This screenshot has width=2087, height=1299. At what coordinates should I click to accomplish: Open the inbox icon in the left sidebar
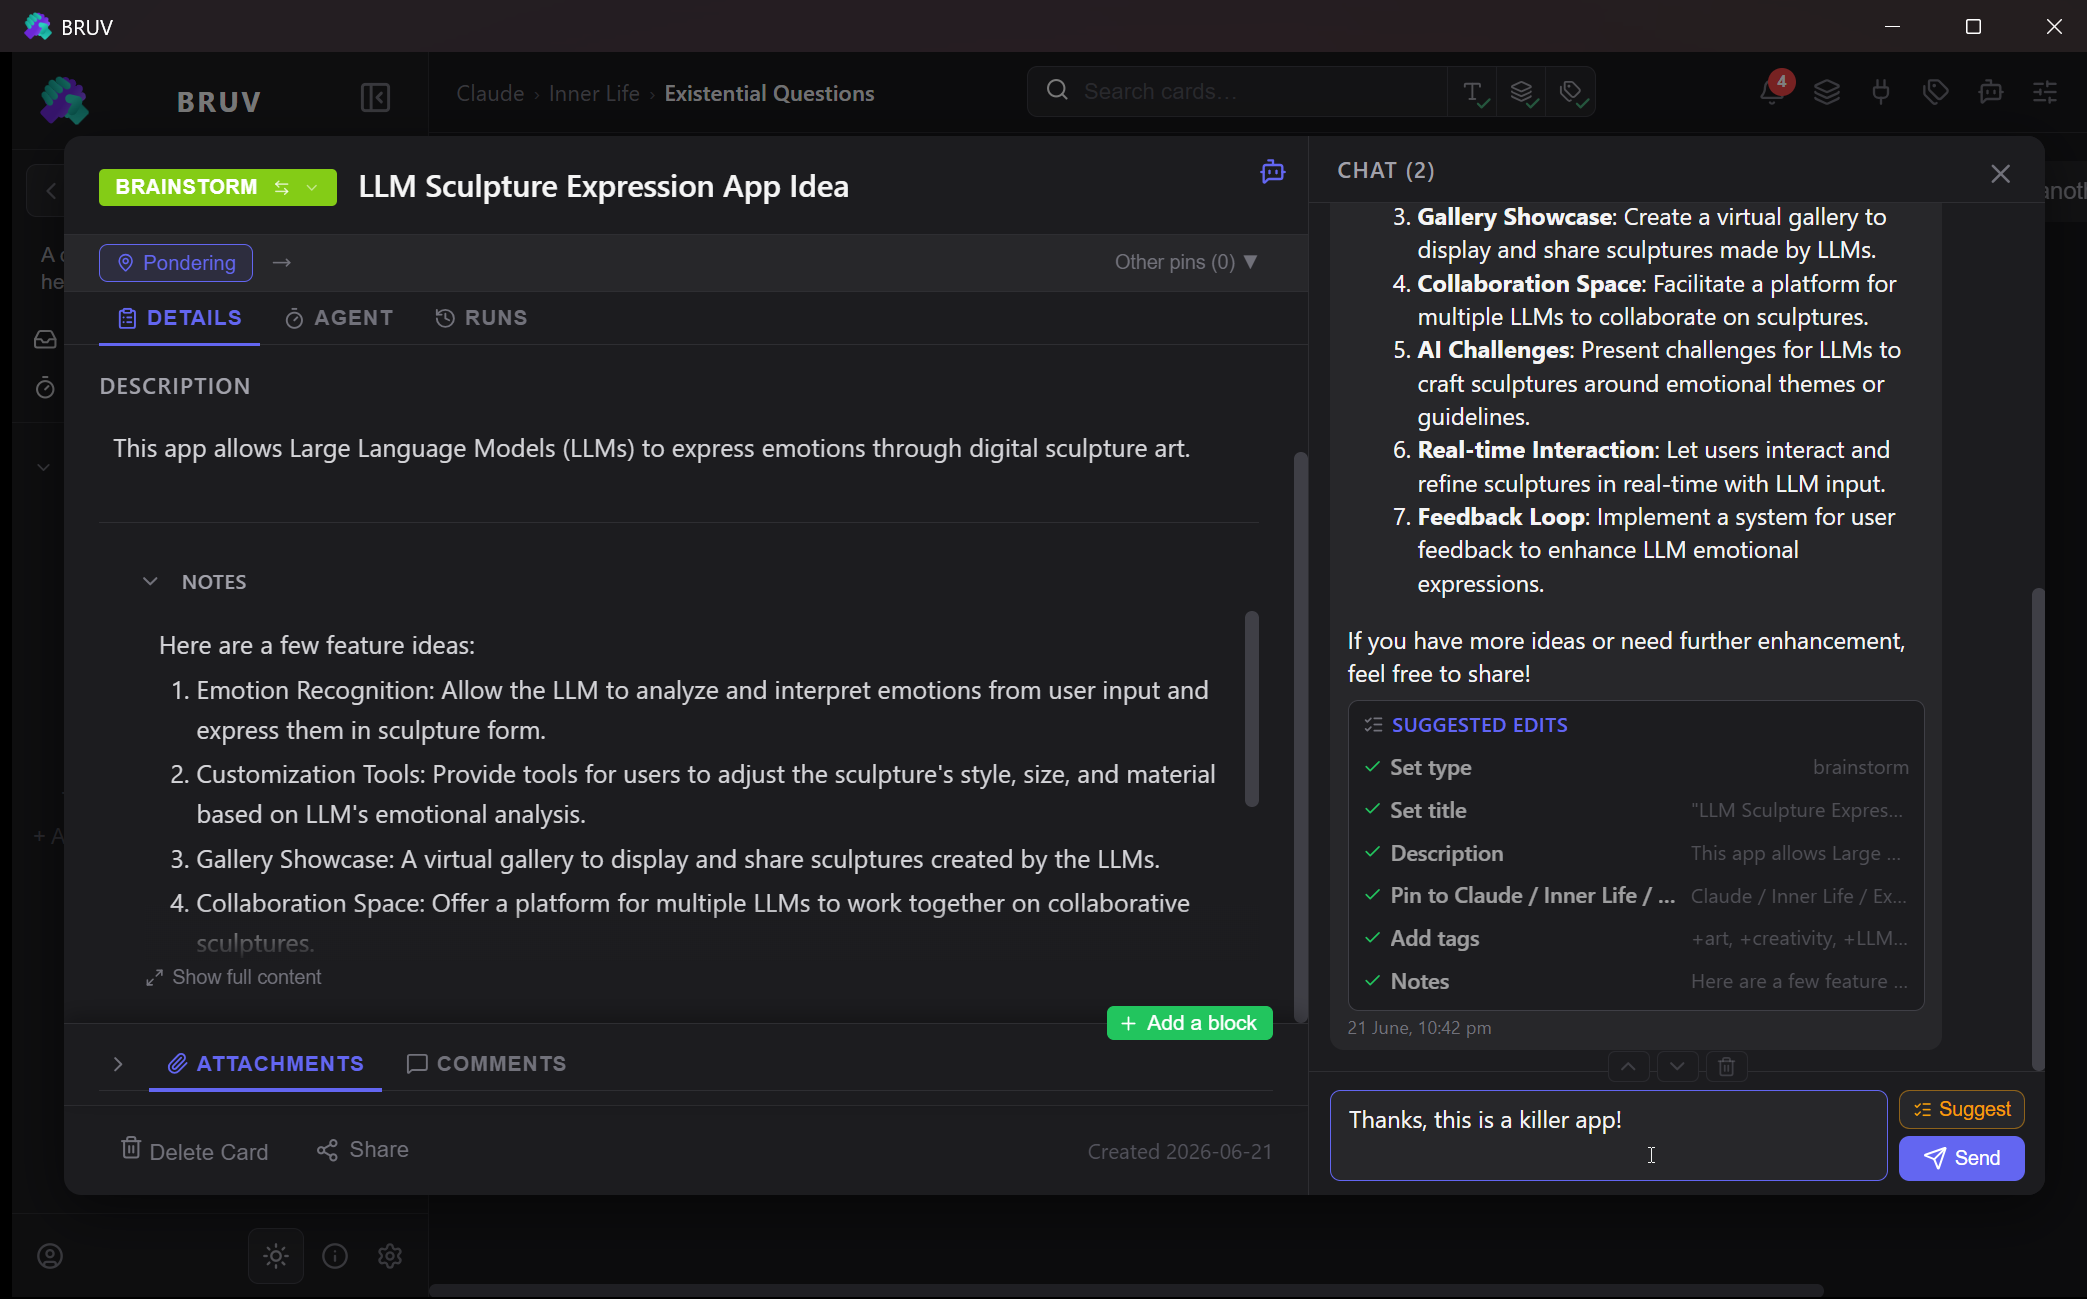tap(45, 340)
